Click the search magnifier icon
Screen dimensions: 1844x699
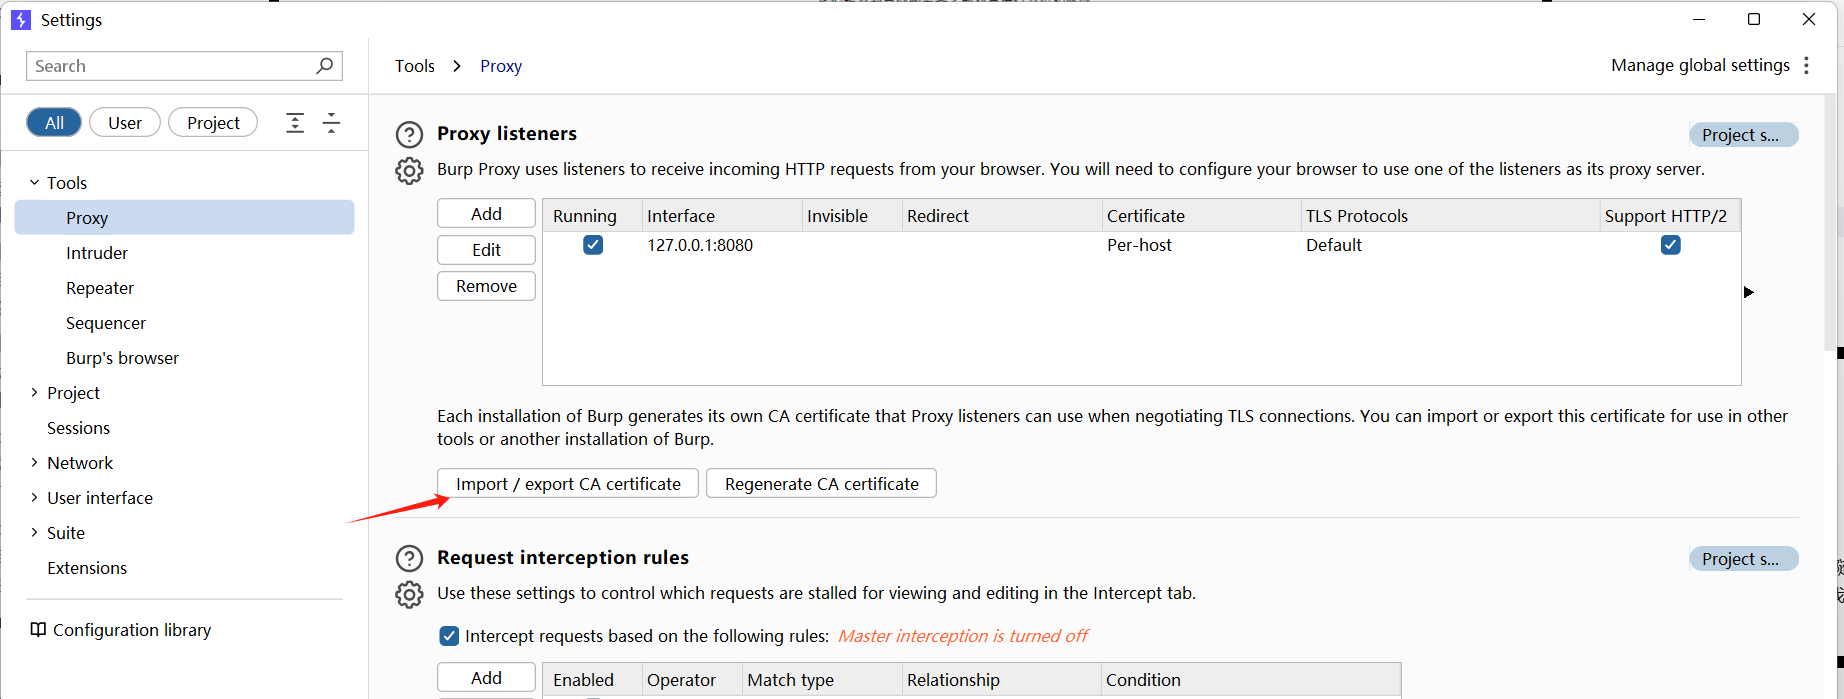tap(324, 66)
